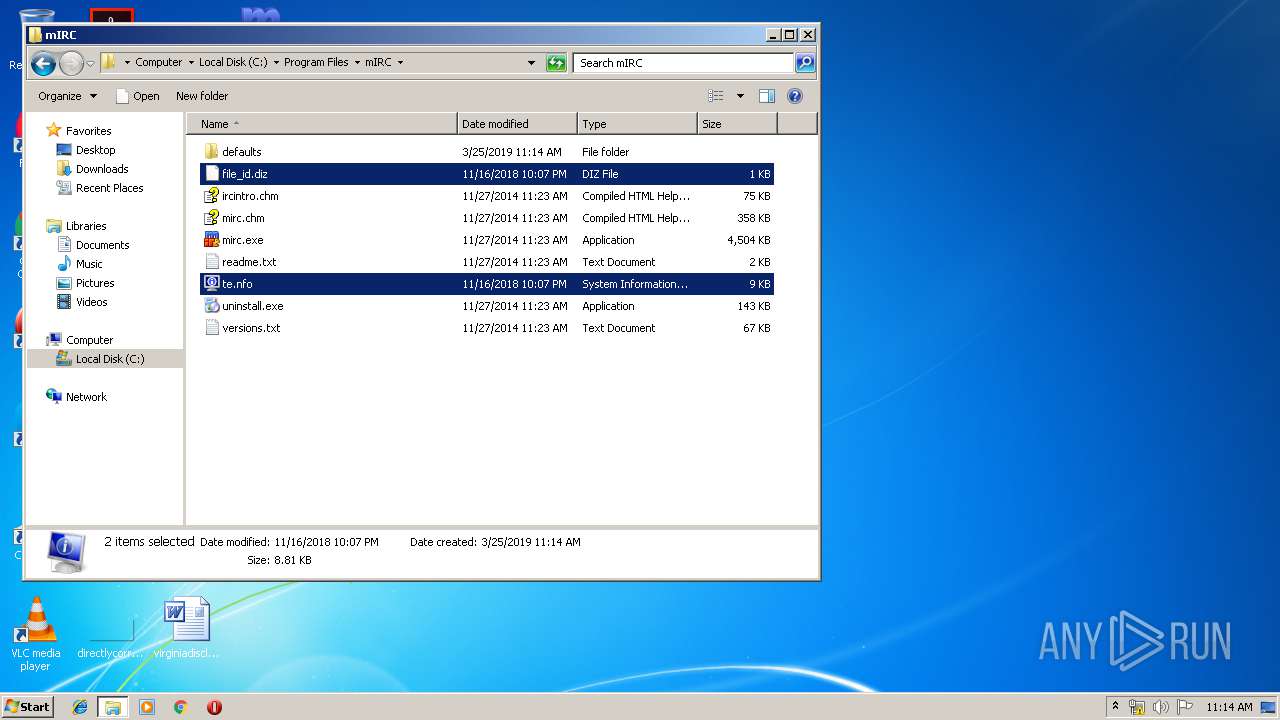Select file_id.diz file icon

(211, 174)
